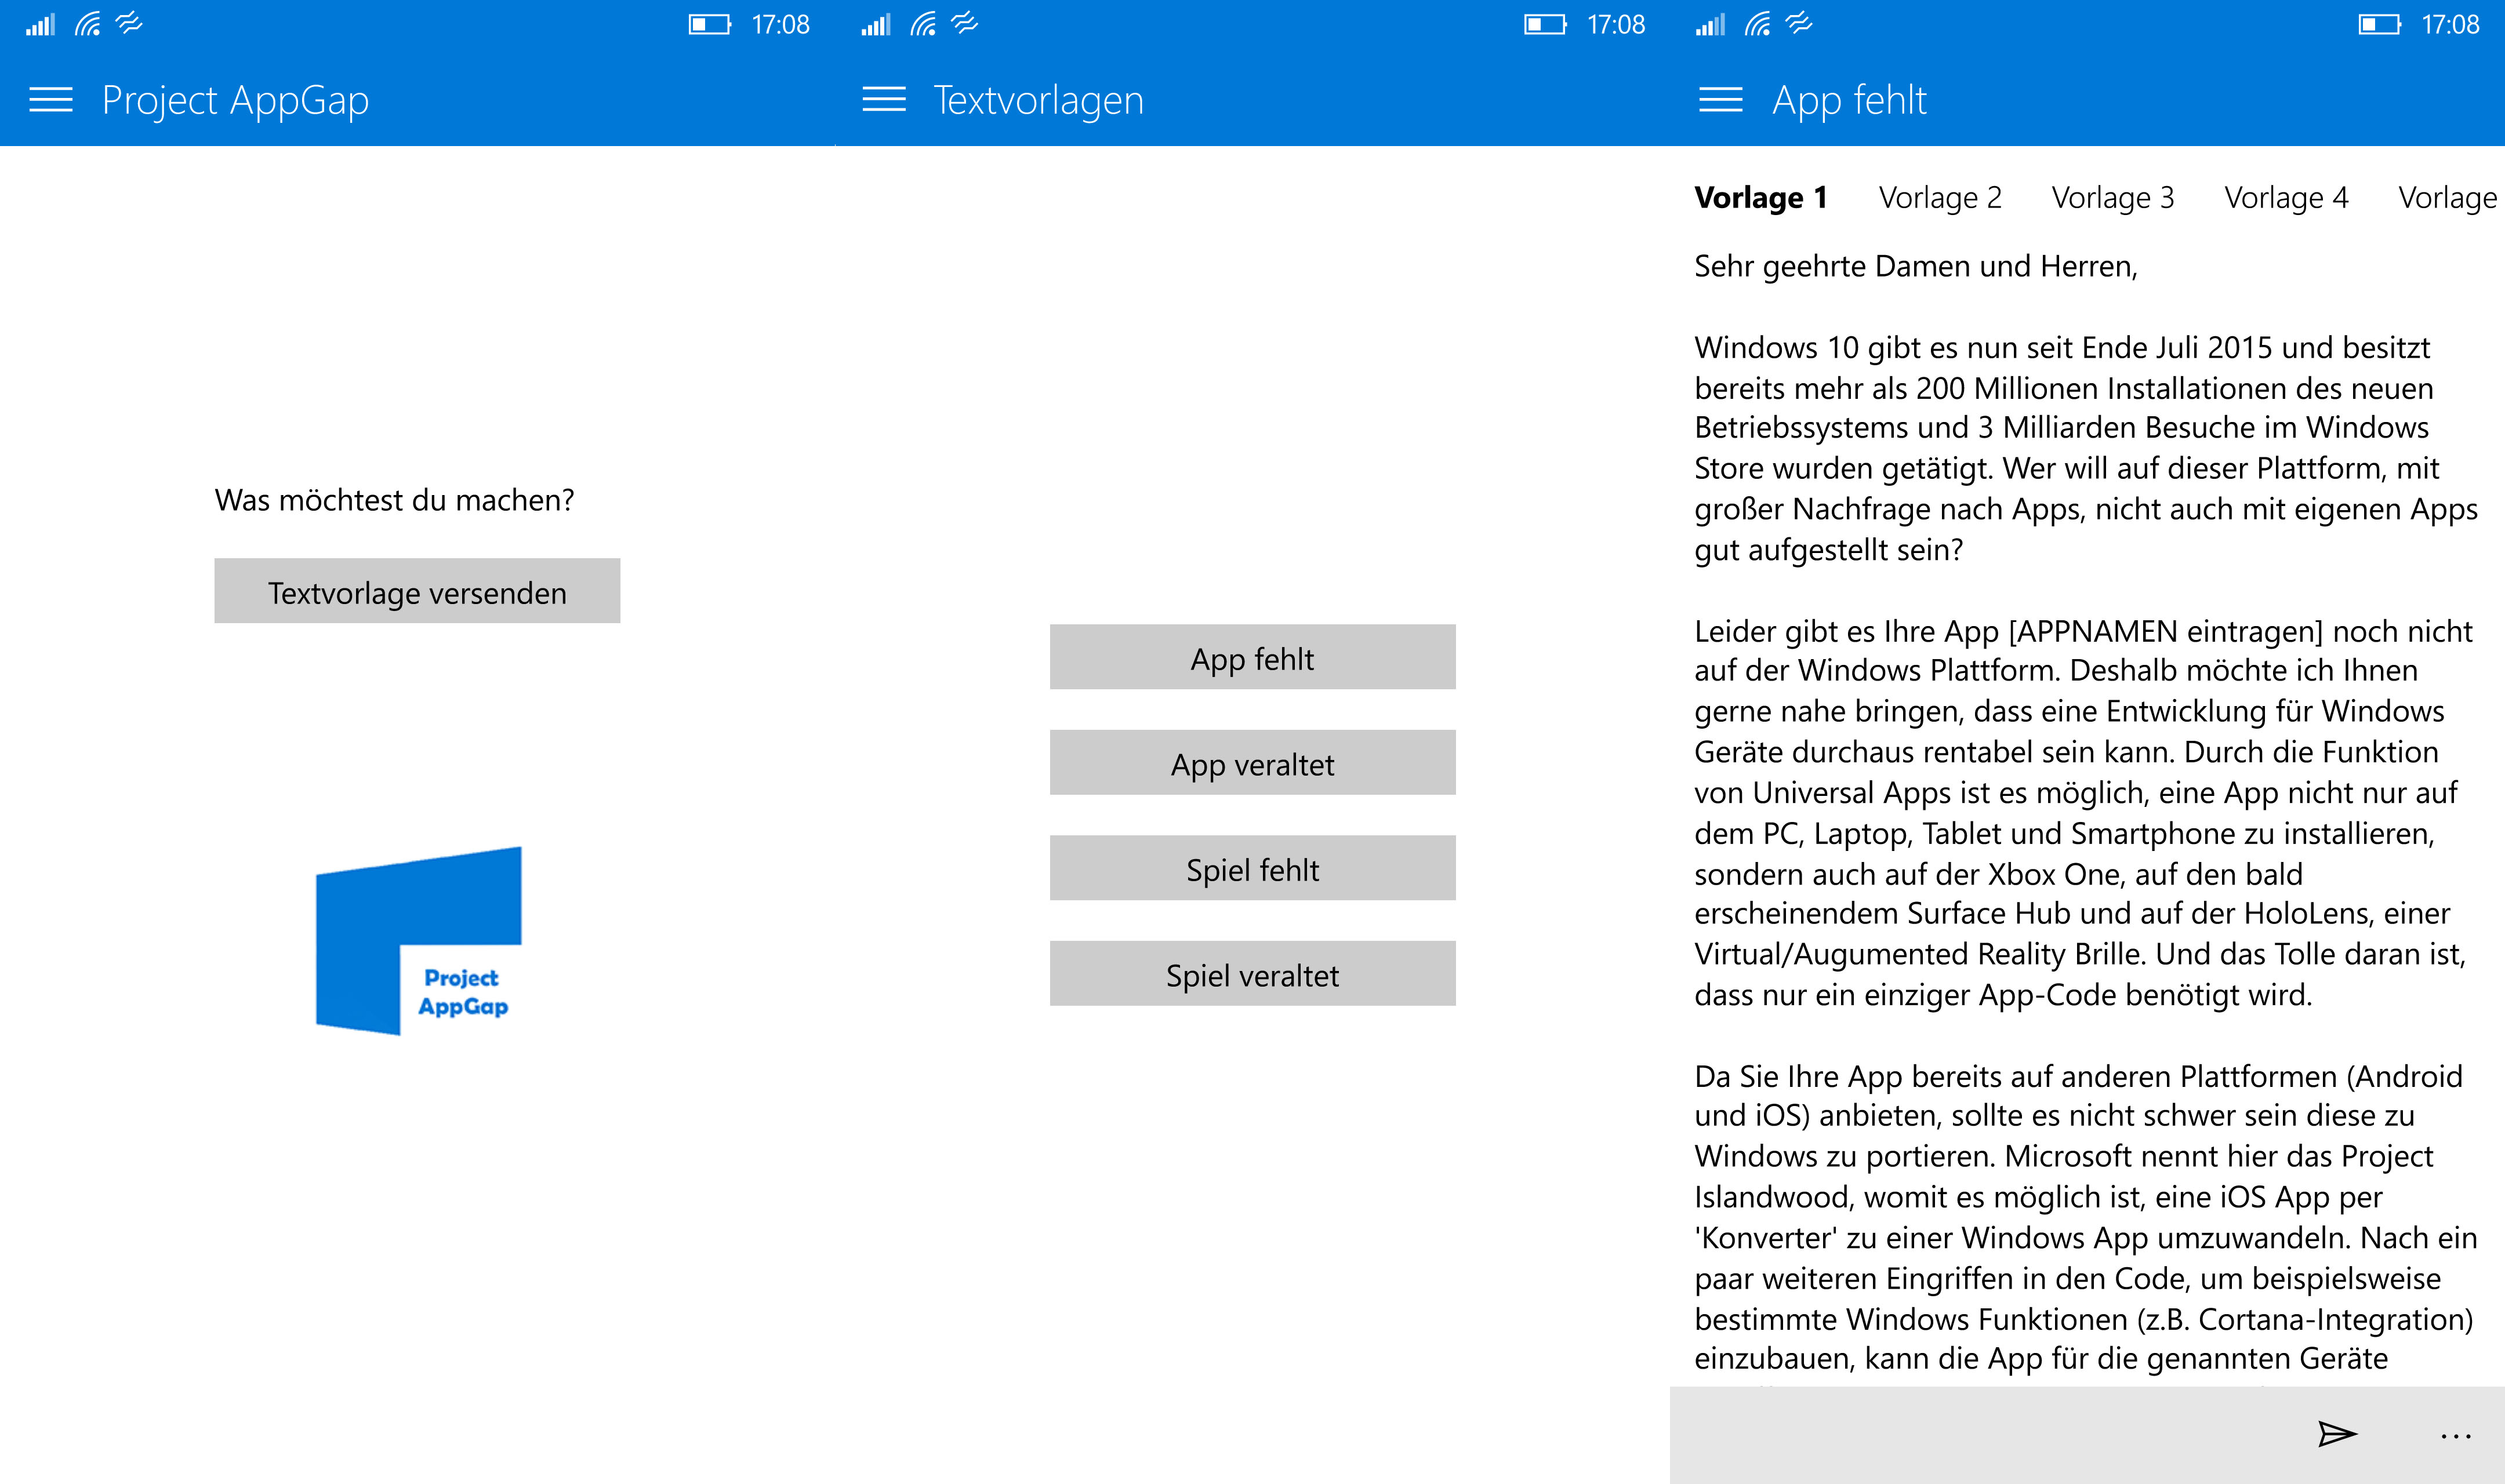Switch to the Vorlage 2 tab

[x=1940, y=197]
